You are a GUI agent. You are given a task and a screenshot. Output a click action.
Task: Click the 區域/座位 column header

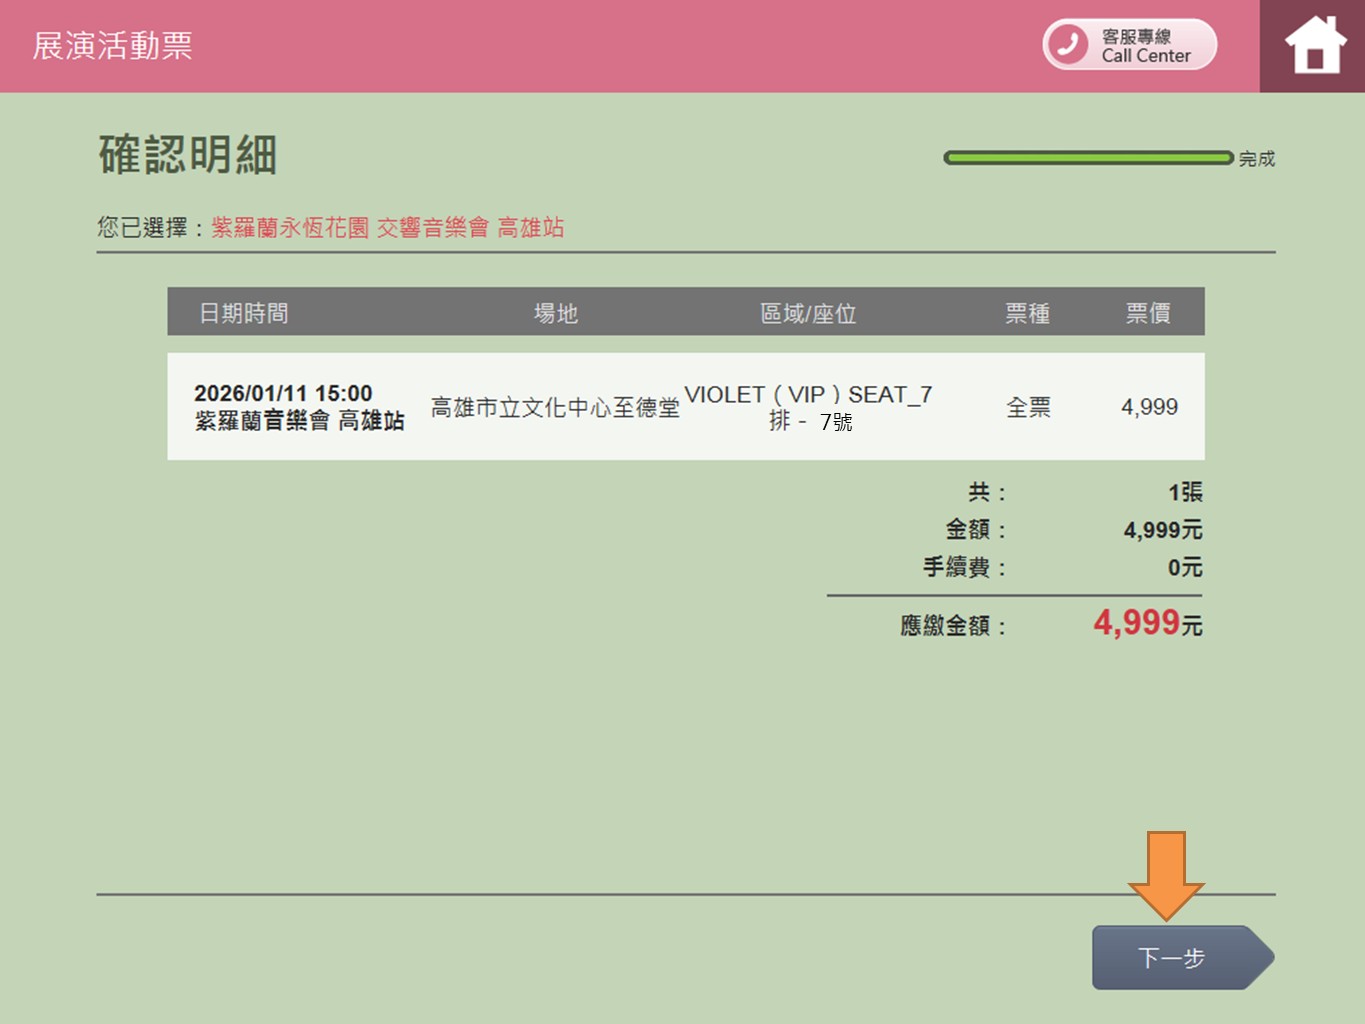coord(808,313)
